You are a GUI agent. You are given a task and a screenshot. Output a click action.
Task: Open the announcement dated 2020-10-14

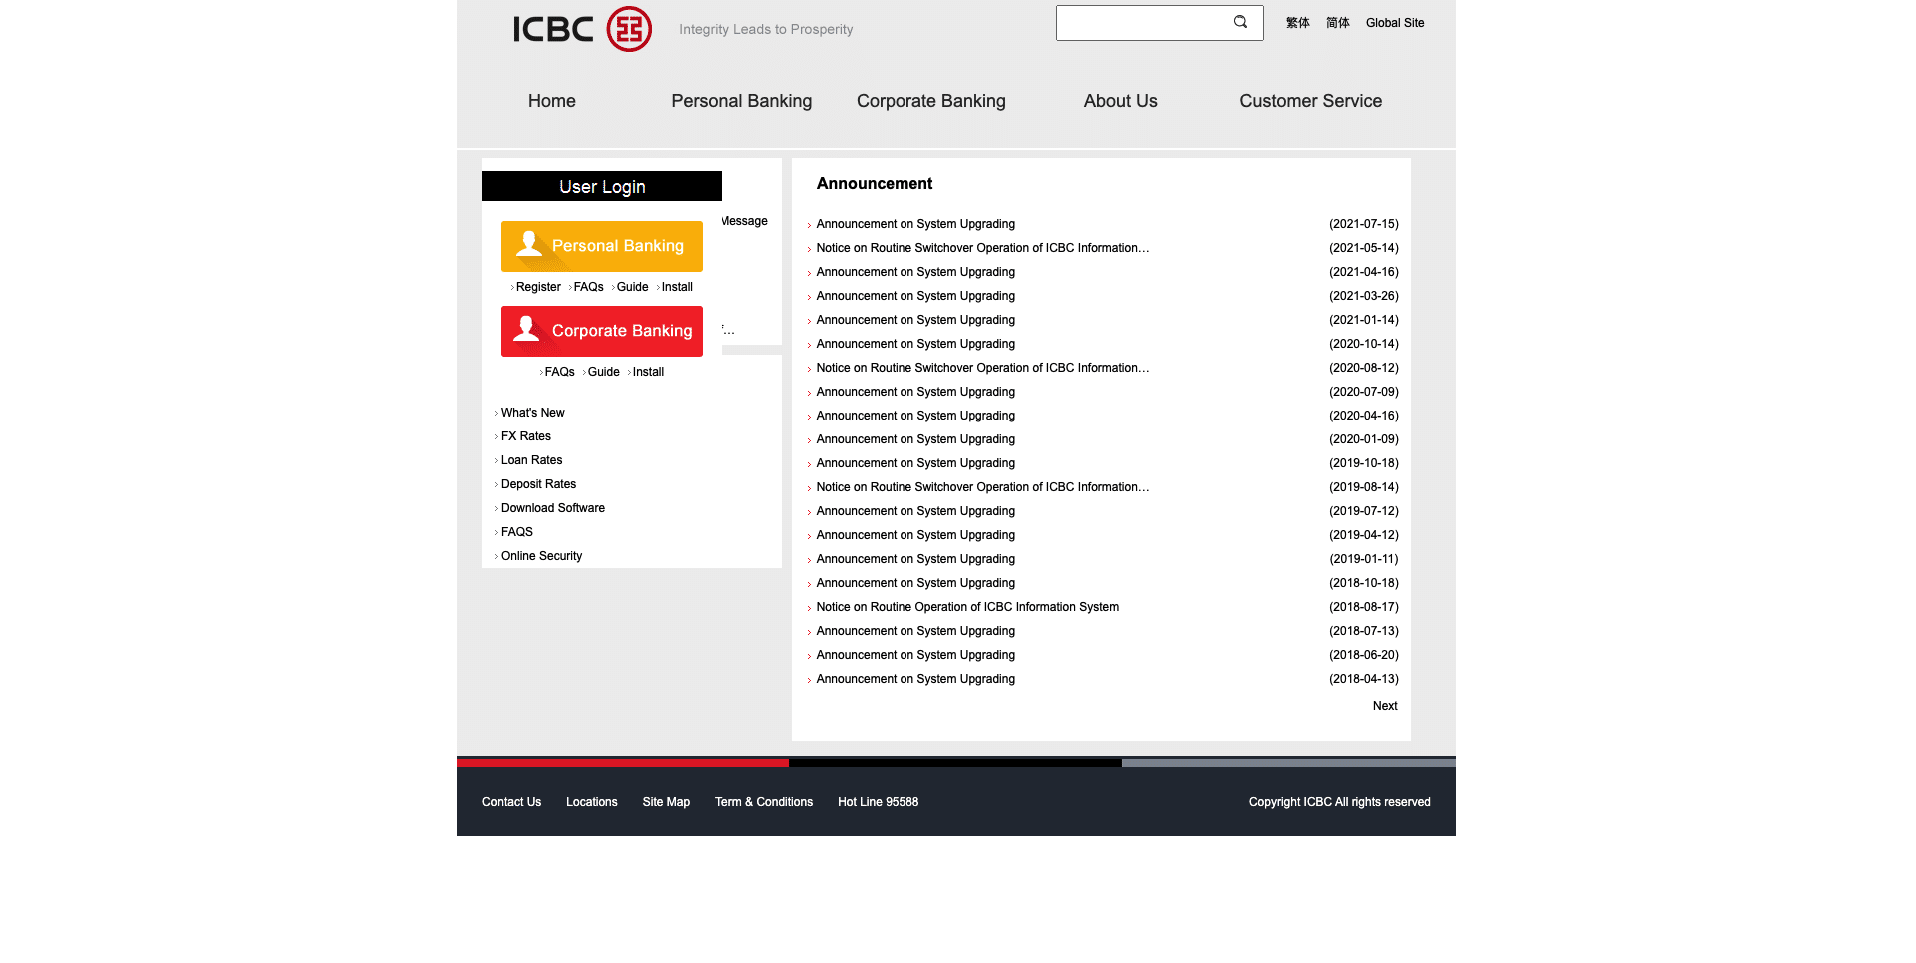click(915, 344)
